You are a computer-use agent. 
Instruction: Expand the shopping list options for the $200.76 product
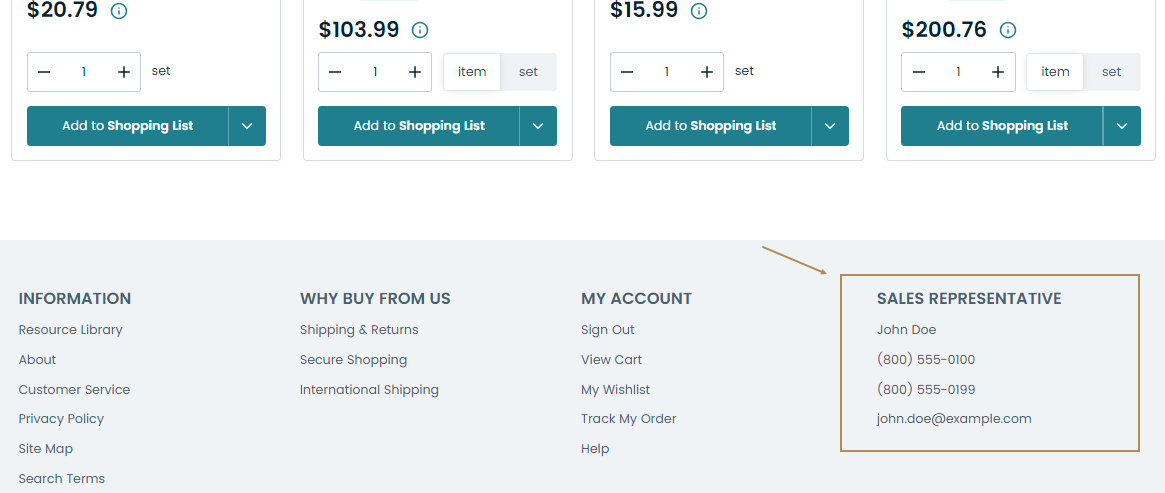(1122, 126)
